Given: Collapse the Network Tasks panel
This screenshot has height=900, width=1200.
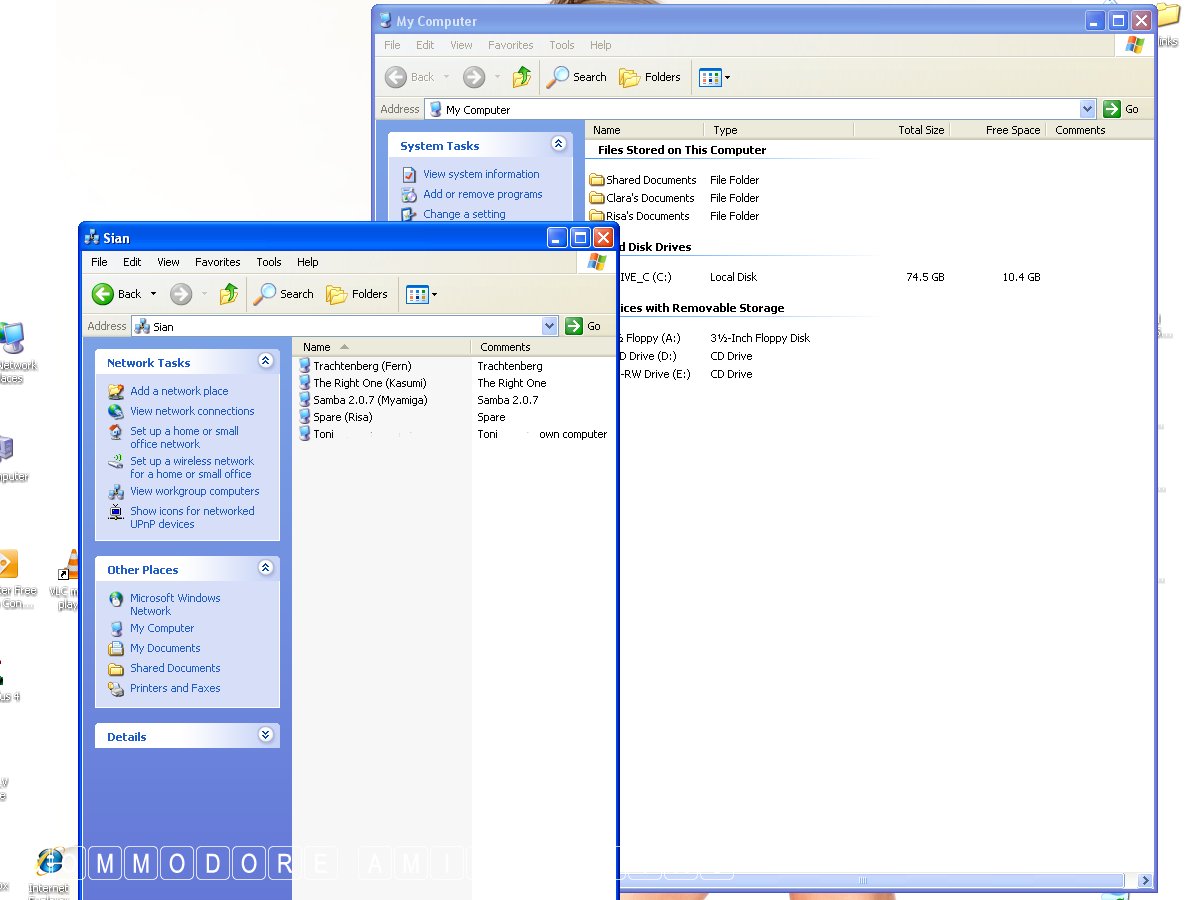Looking at the screenshot, I should coord(265,362).
